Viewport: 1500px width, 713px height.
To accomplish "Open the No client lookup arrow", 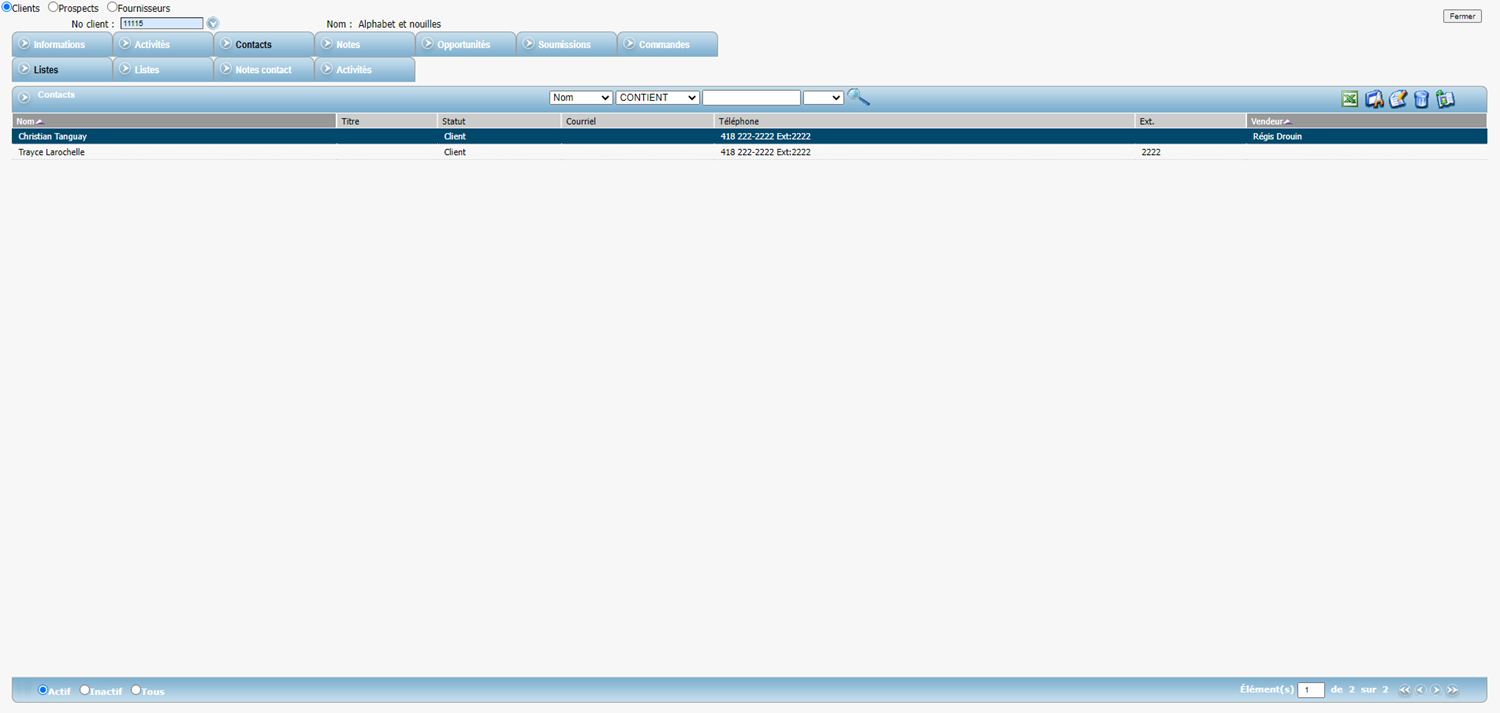I will (x=212, y=23).
